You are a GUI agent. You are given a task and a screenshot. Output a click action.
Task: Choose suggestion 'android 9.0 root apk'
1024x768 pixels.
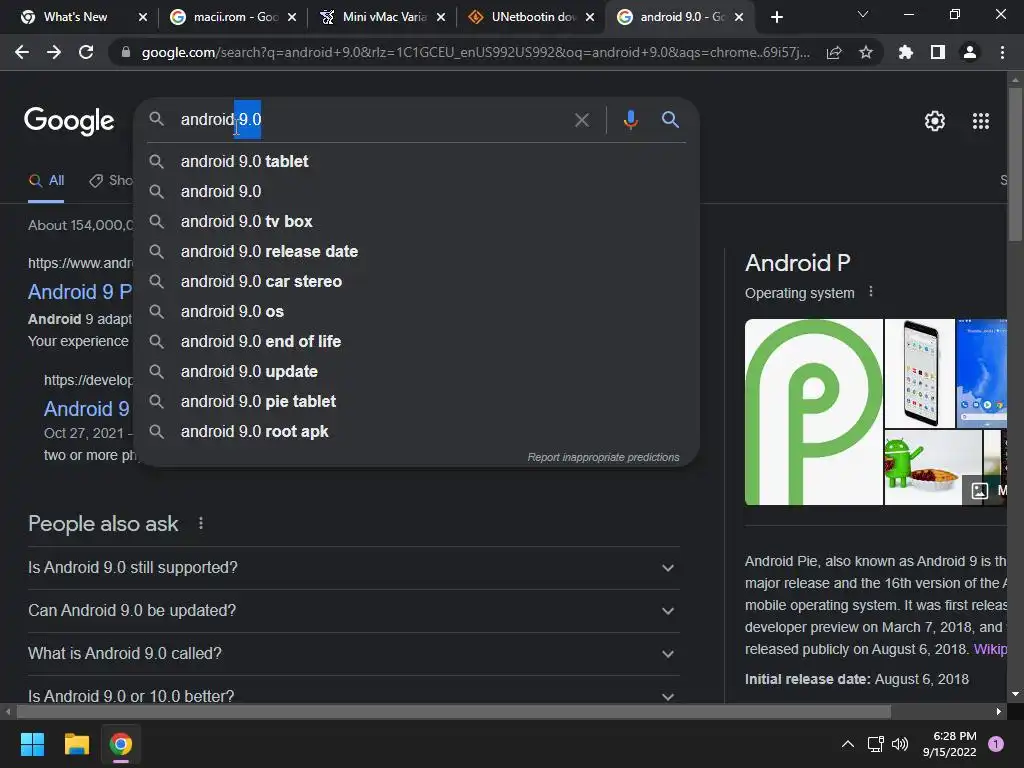point(417,432)
